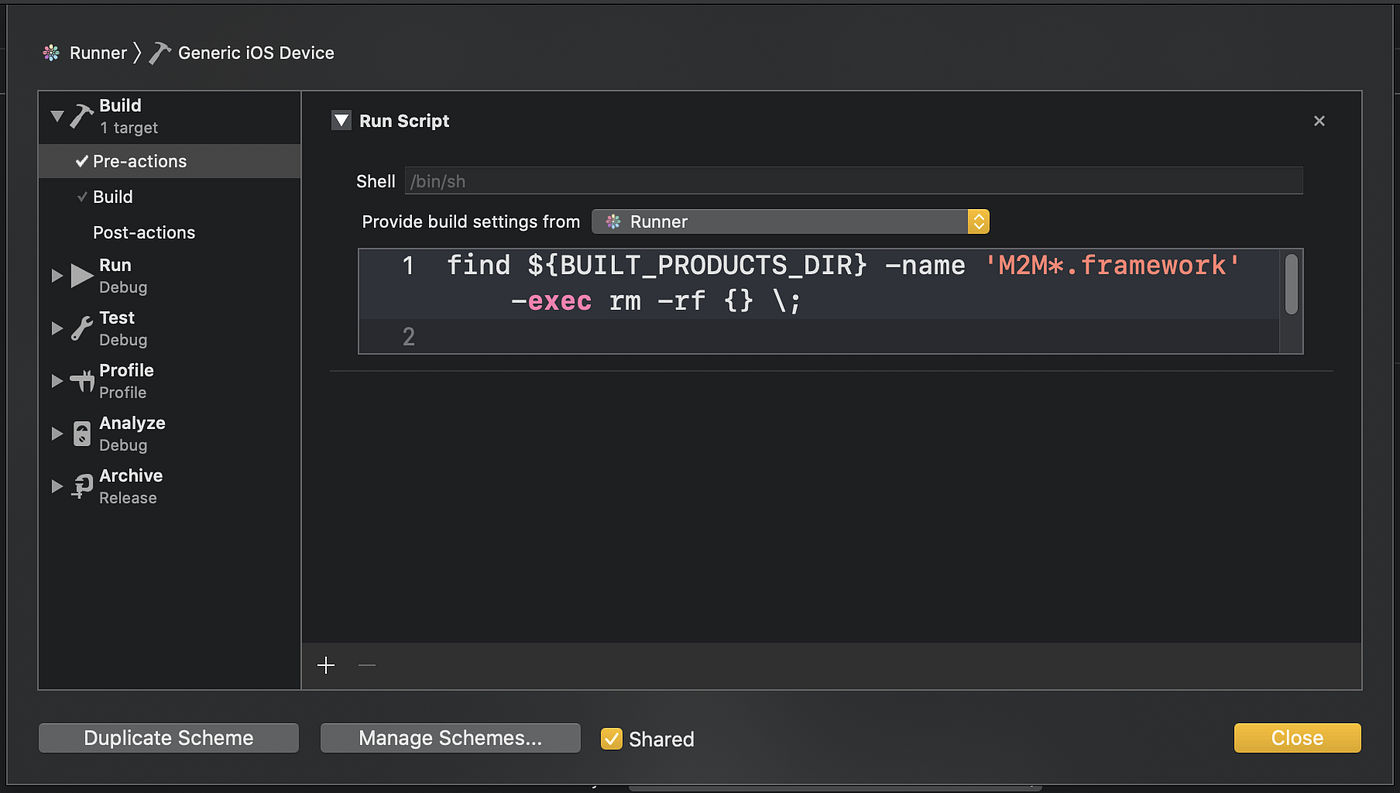
Task: Expand the Test section triangle
Action: click(57, 328)
